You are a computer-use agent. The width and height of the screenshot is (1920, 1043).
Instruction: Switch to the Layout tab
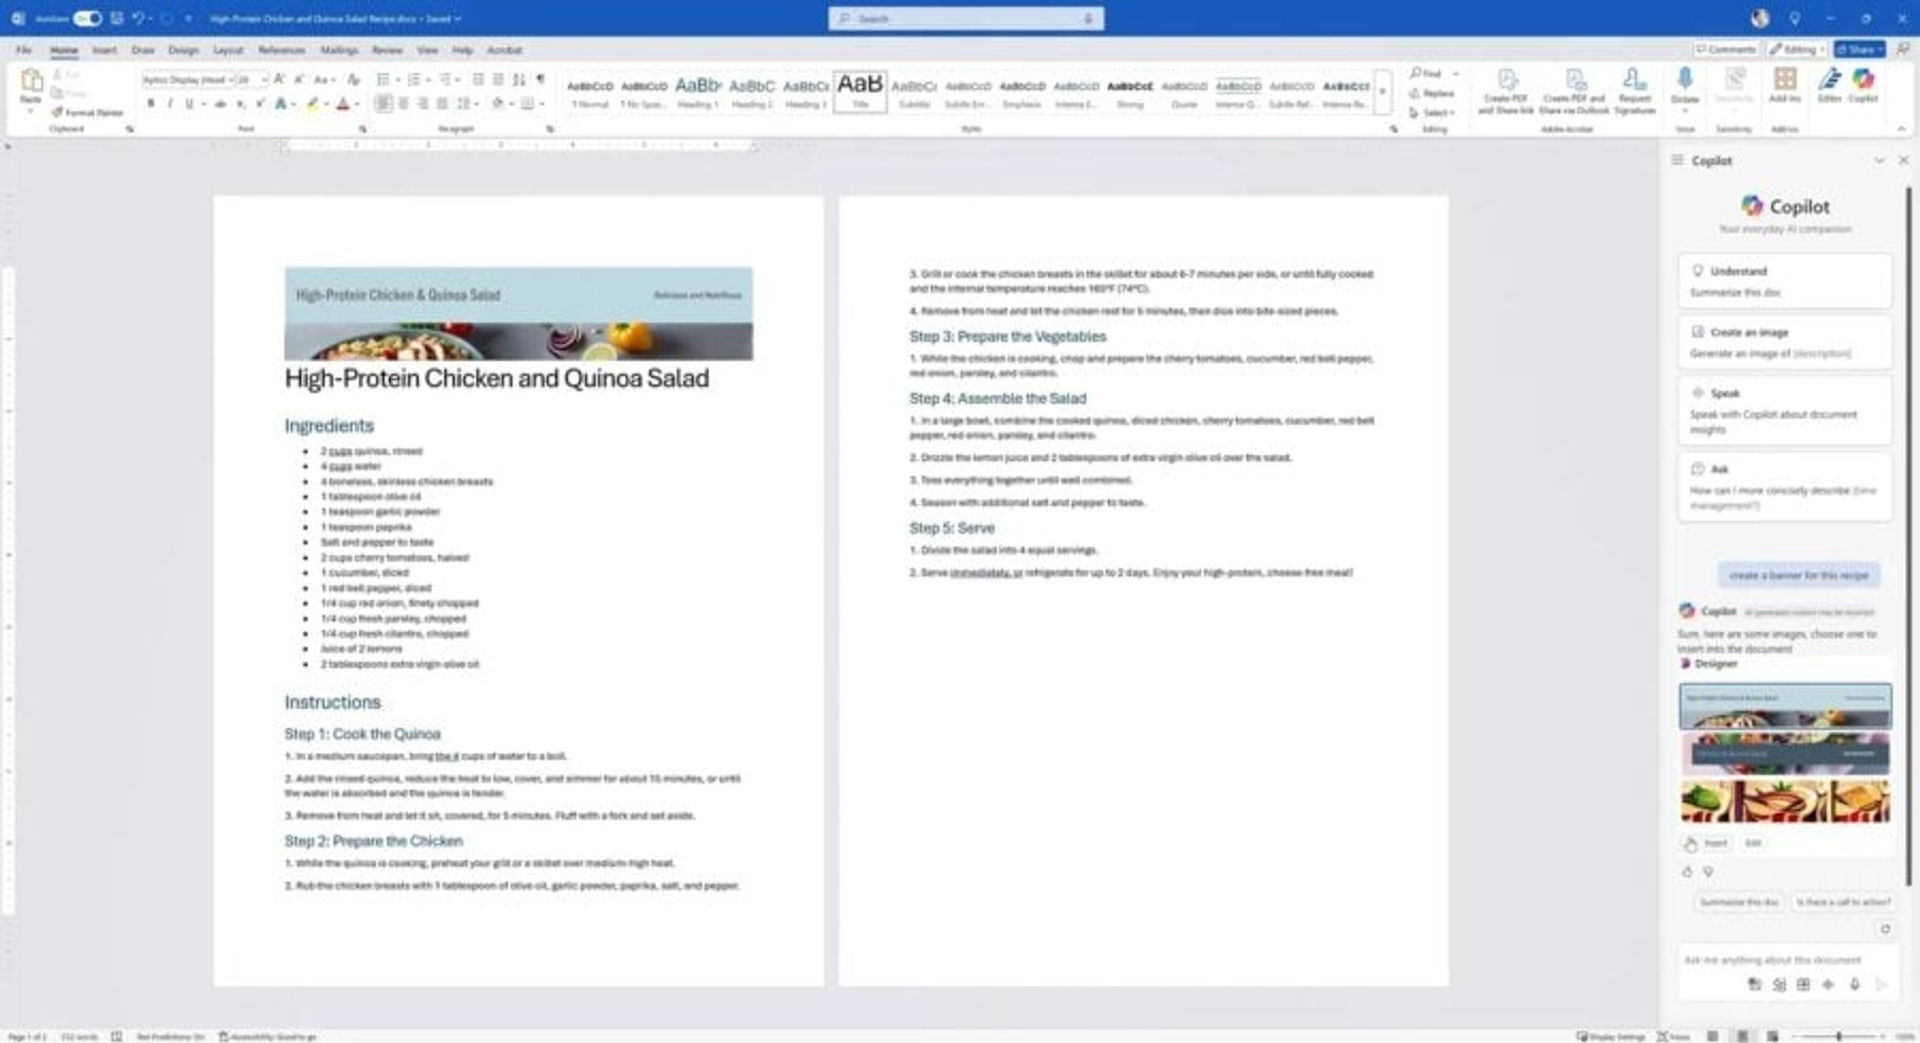pyautogui.click(x=228, y=49)
